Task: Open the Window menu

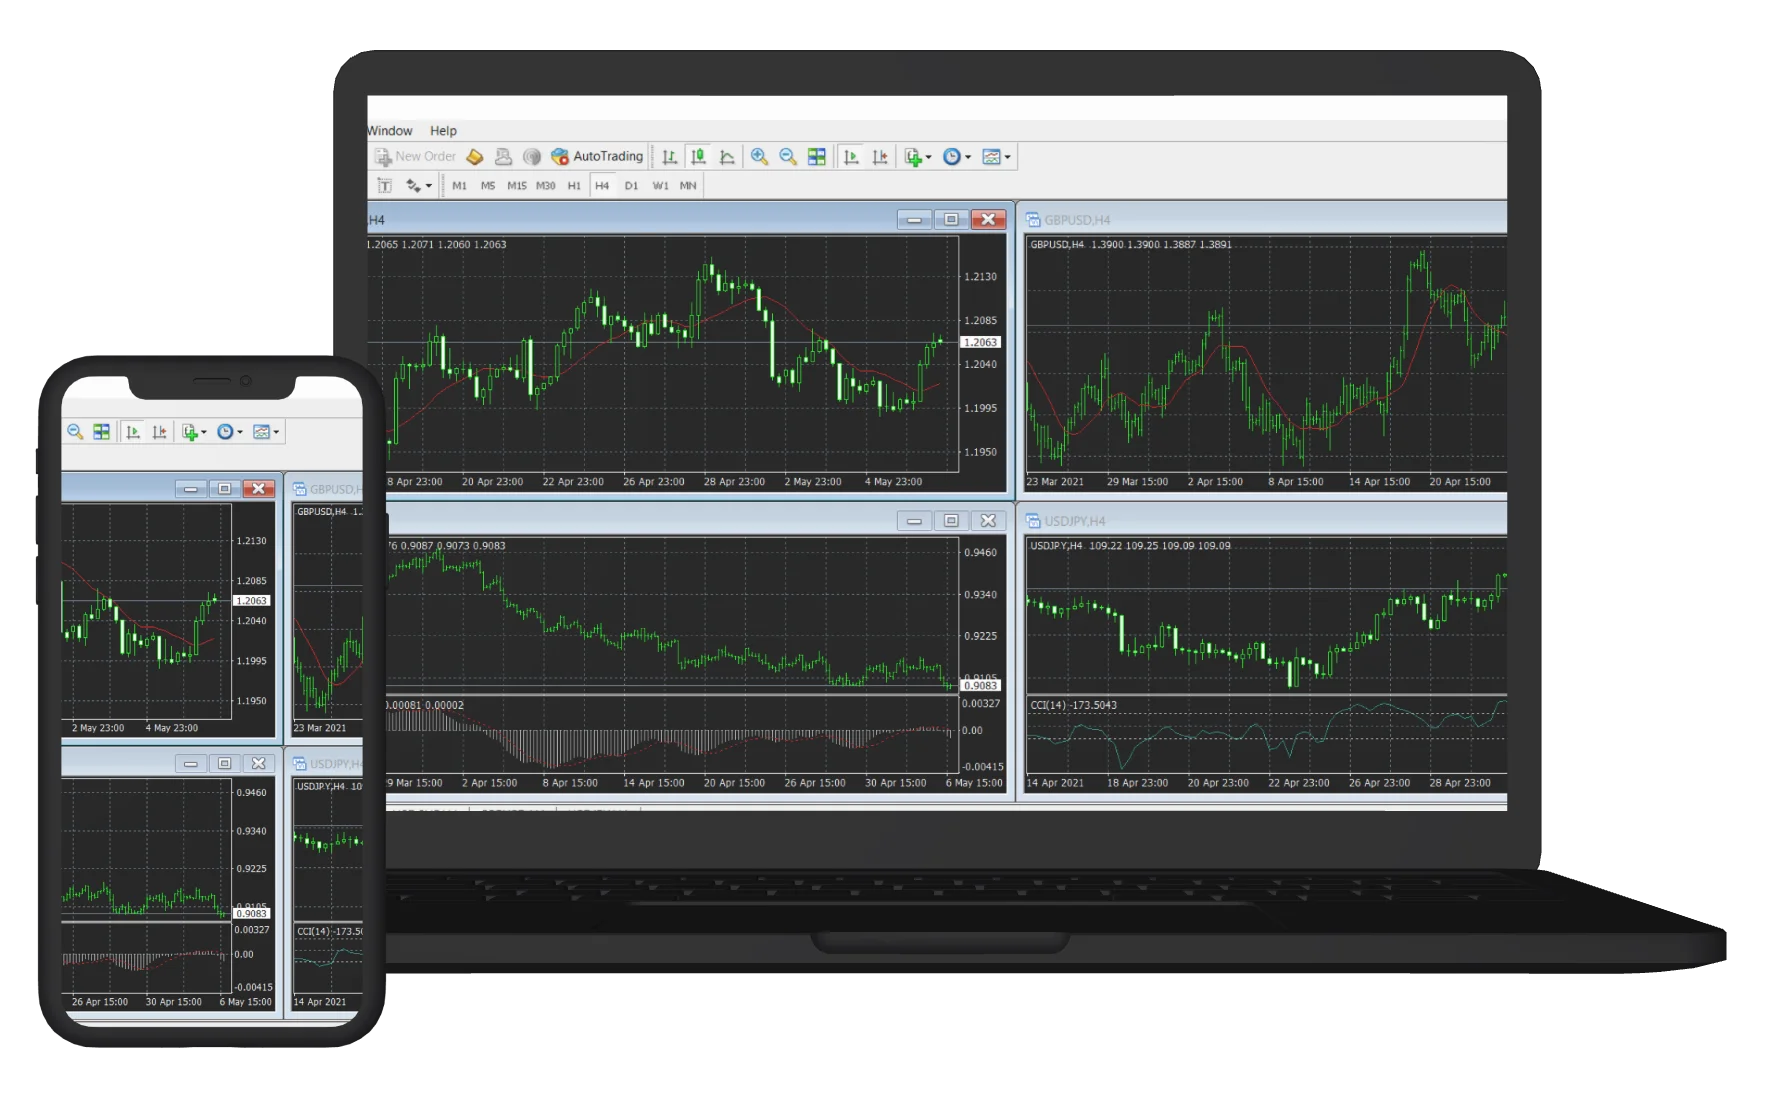Action: click(x=390, y=131)
